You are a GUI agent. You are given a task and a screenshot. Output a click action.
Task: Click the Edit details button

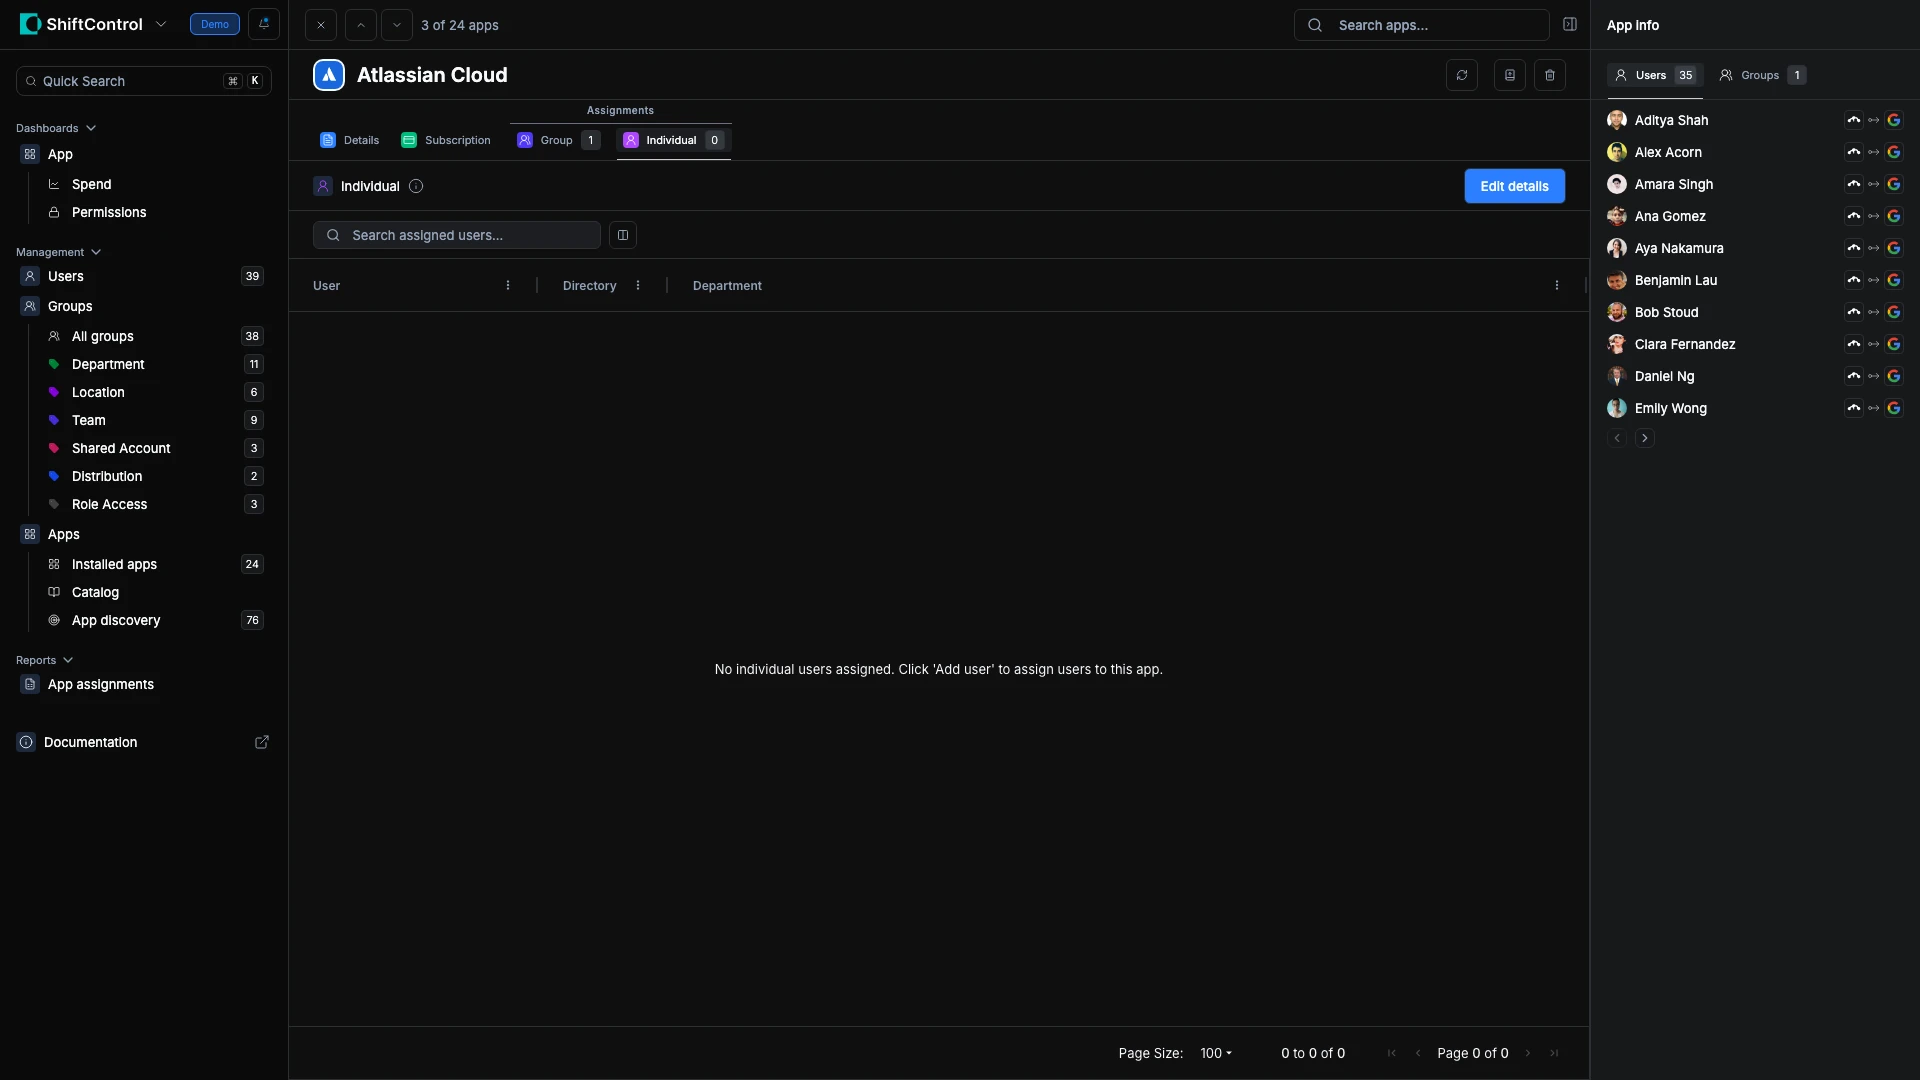[1514, 186]
